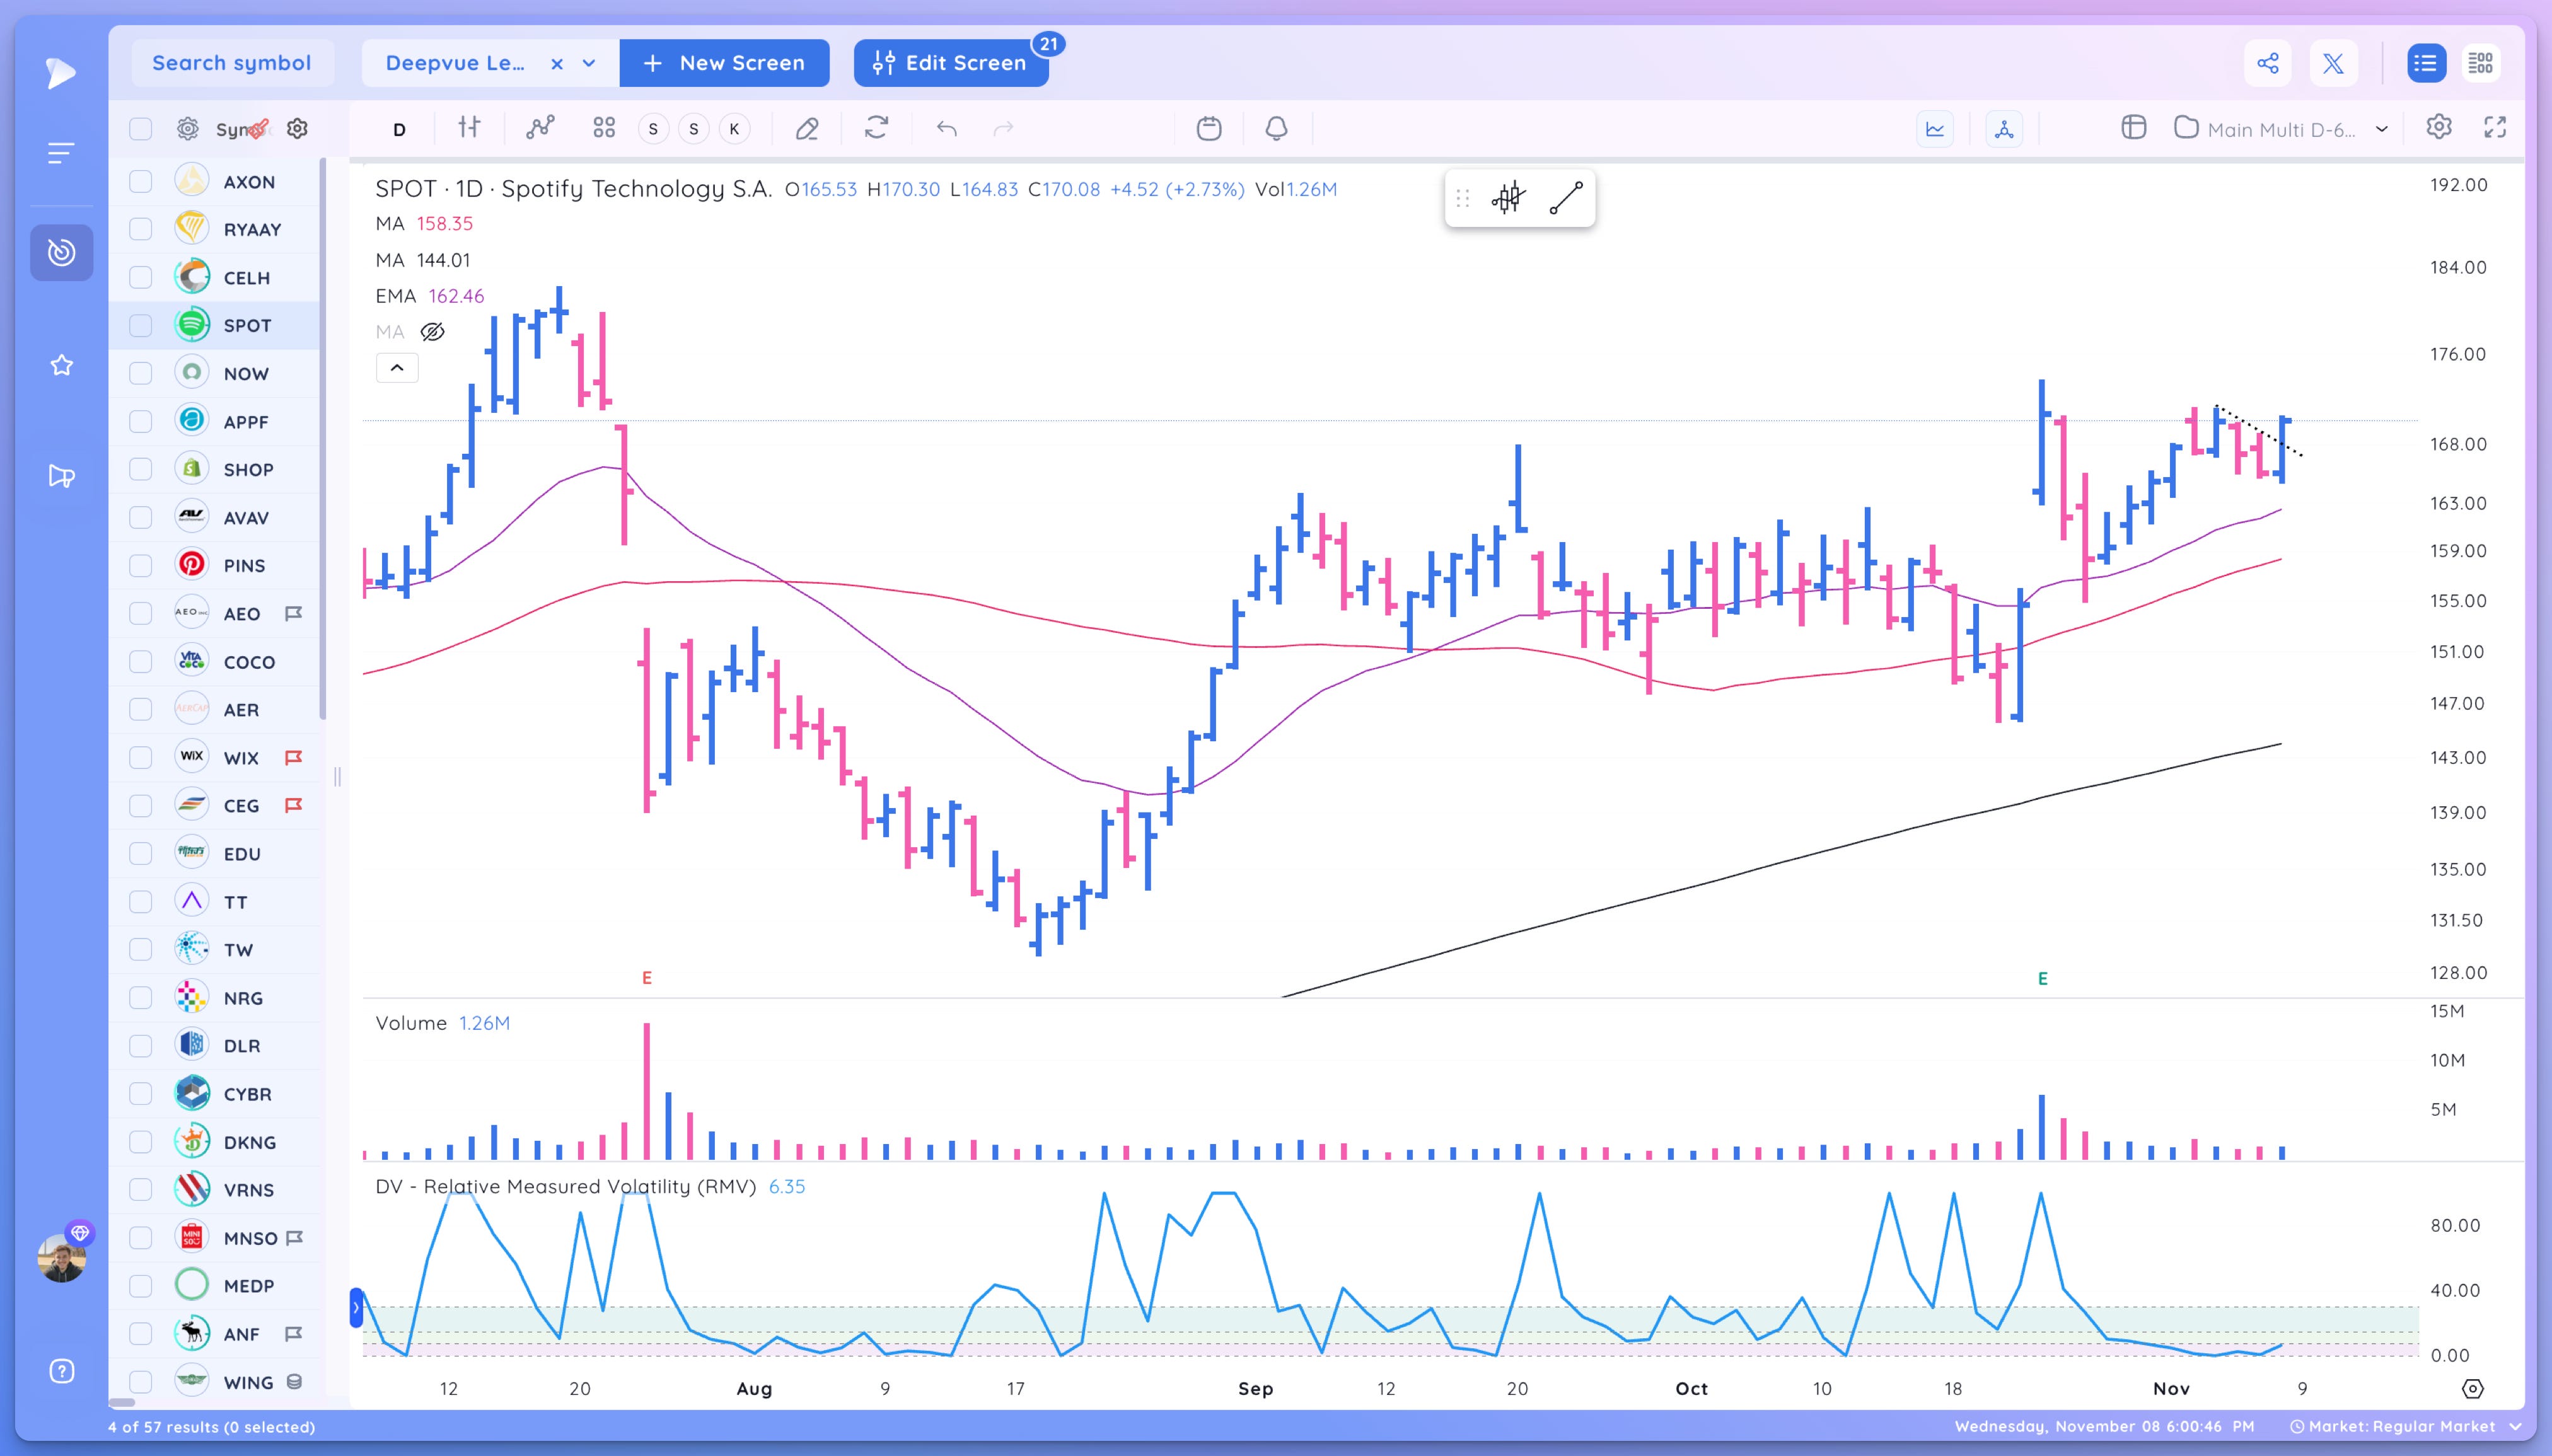Open the D timeframe selector
The image size is (2552, 1456).
[x=399, y=129]
